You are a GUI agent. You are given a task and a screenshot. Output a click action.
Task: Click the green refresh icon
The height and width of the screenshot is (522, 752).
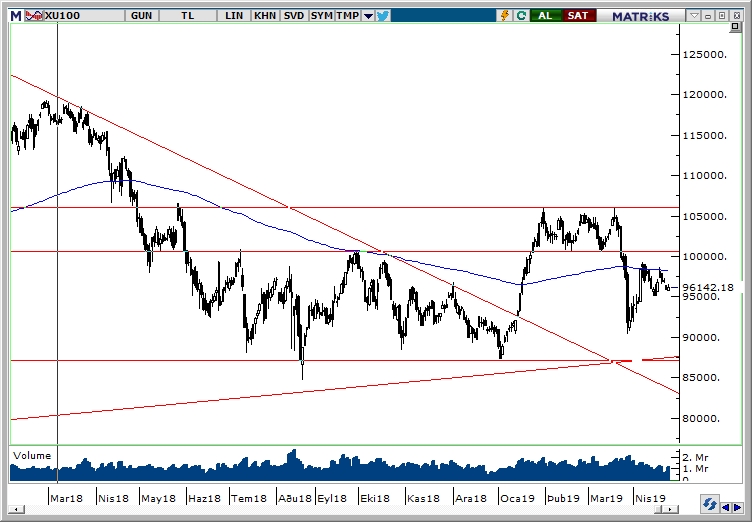[x=521, y=16]
